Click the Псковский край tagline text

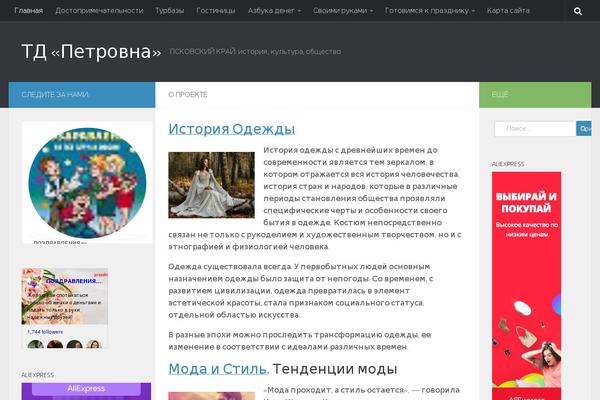pyautogui.click(x=255, y=51)
